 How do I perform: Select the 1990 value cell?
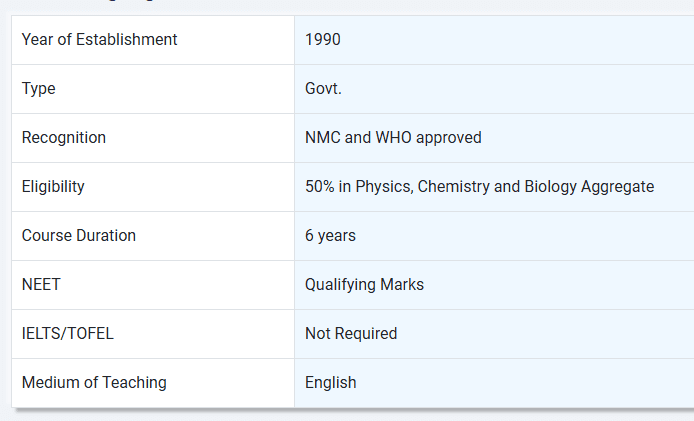pos(323,40)
